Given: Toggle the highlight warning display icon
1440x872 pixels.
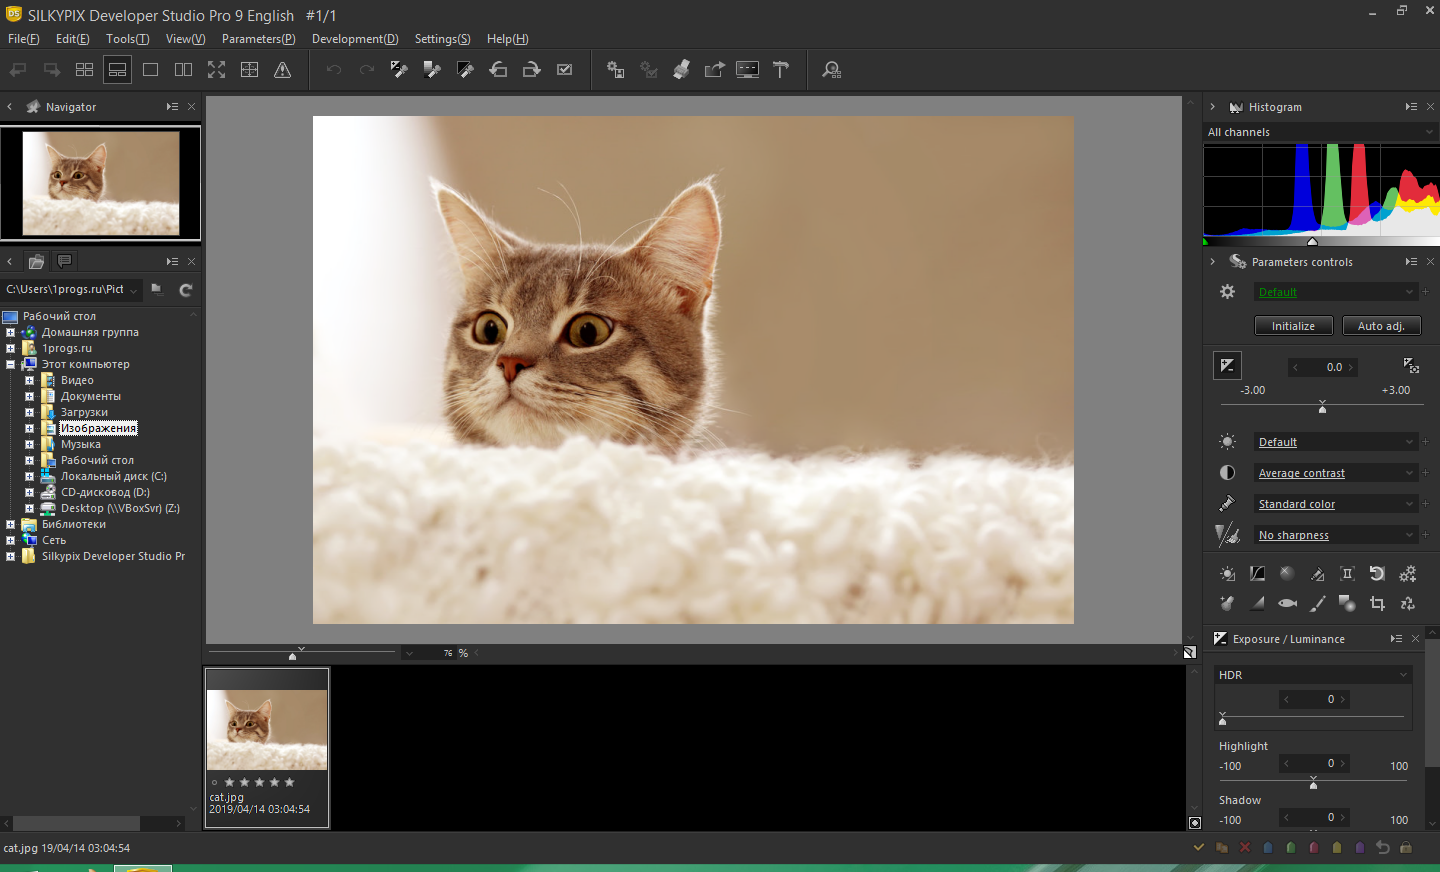Looking at the screenshot, I should click(x=283, y=69).
